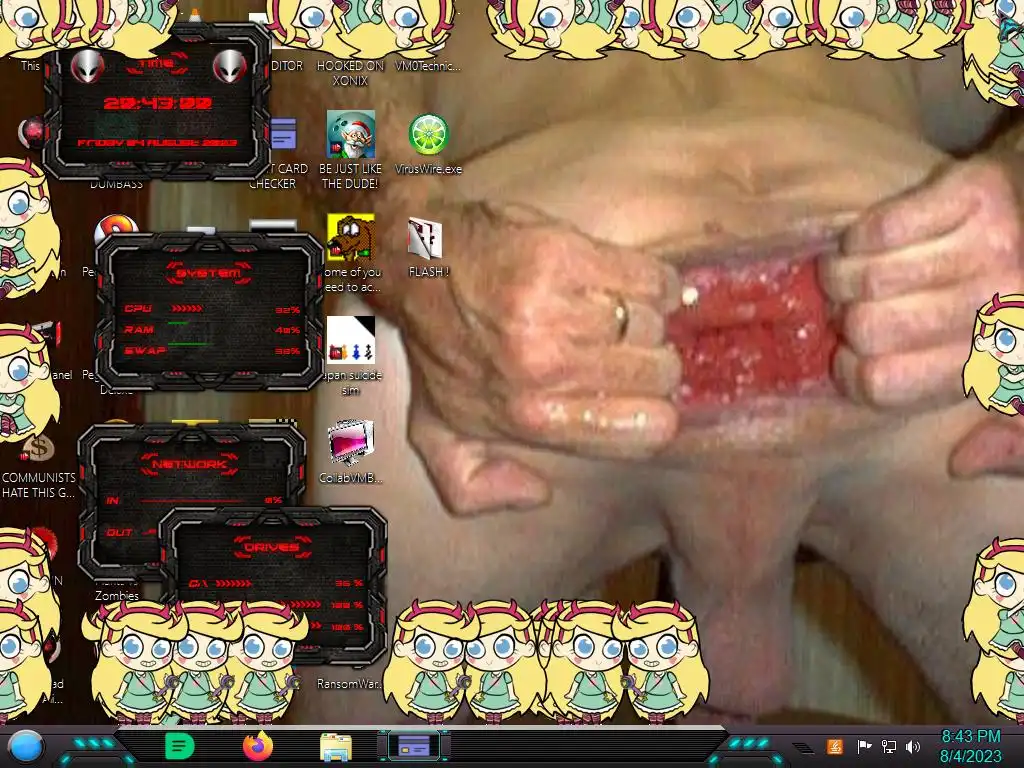Open the BE JUST LIKE THE DUDE! Santa icon
Image resolution: width=1024 pixels, height=768 pixels.
351,134
